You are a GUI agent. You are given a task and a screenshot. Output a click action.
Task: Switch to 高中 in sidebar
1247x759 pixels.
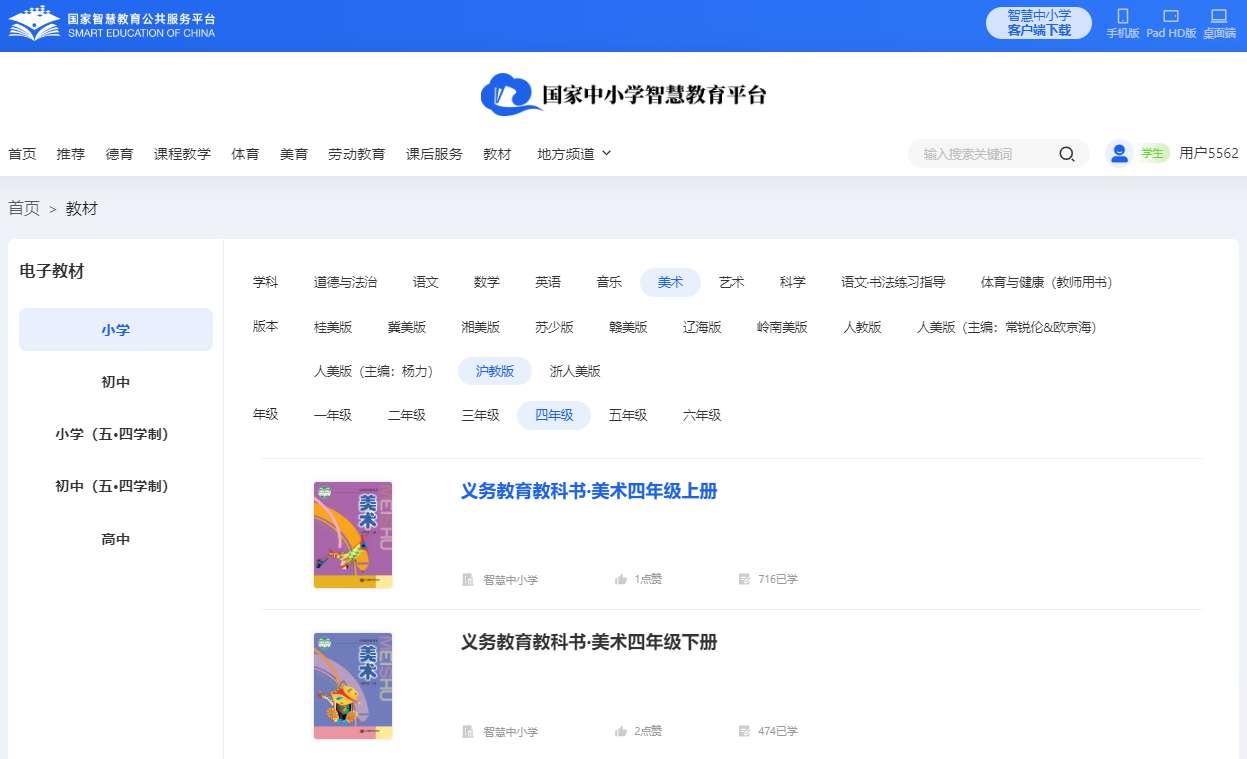(x=116, y=539)
